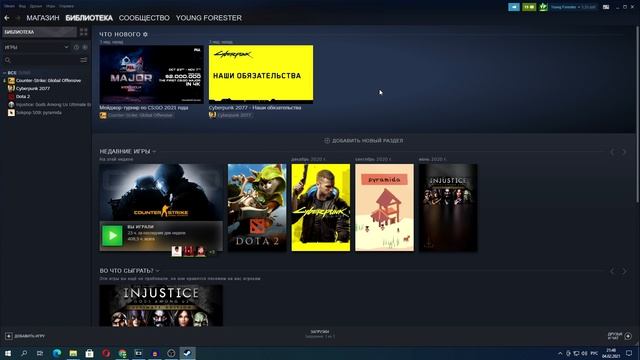Shift the ВО ЧТО СЫГРАТЬ shelf left
This screenshot has height=360, width=640.
tap(612, 271)
